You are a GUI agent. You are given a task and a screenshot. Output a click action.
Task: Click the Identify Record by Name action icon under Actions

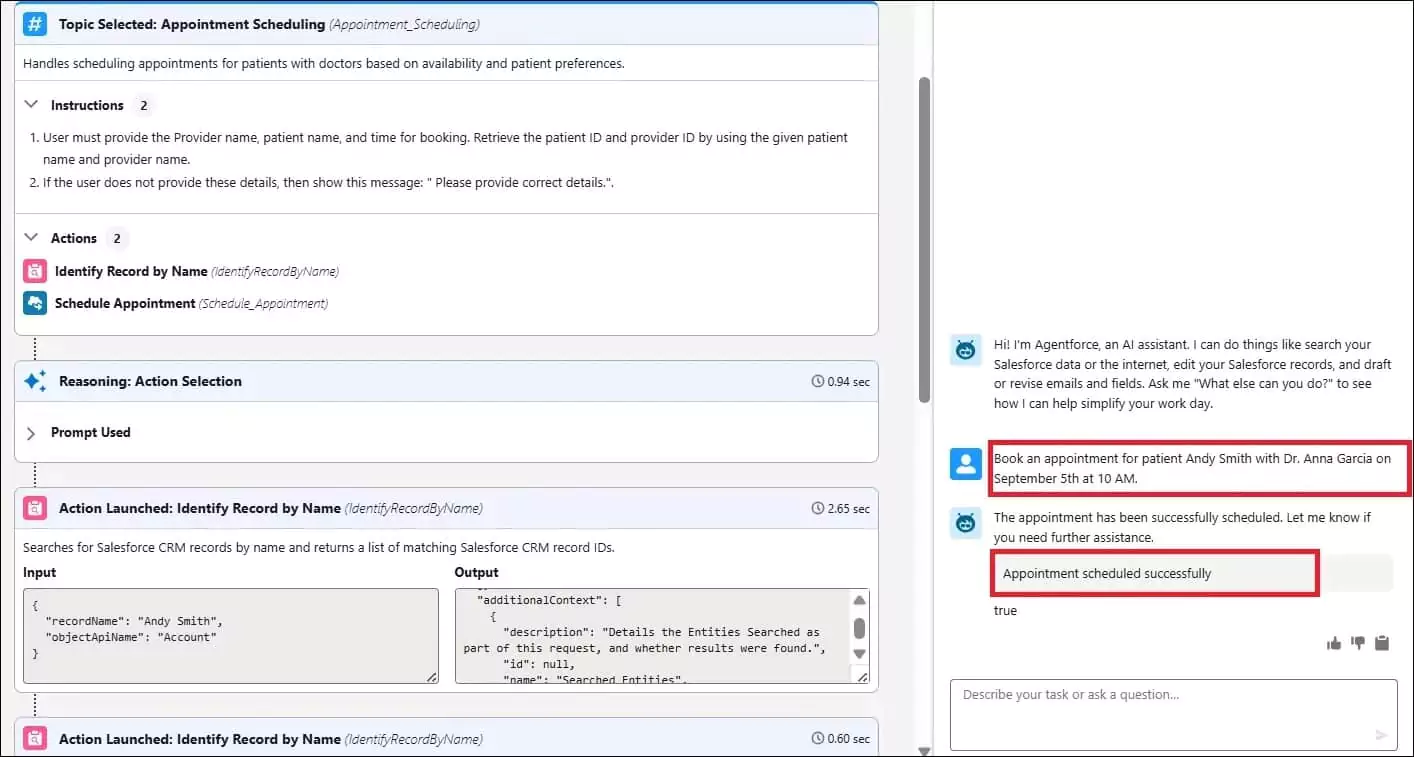(x=35, y=271)
